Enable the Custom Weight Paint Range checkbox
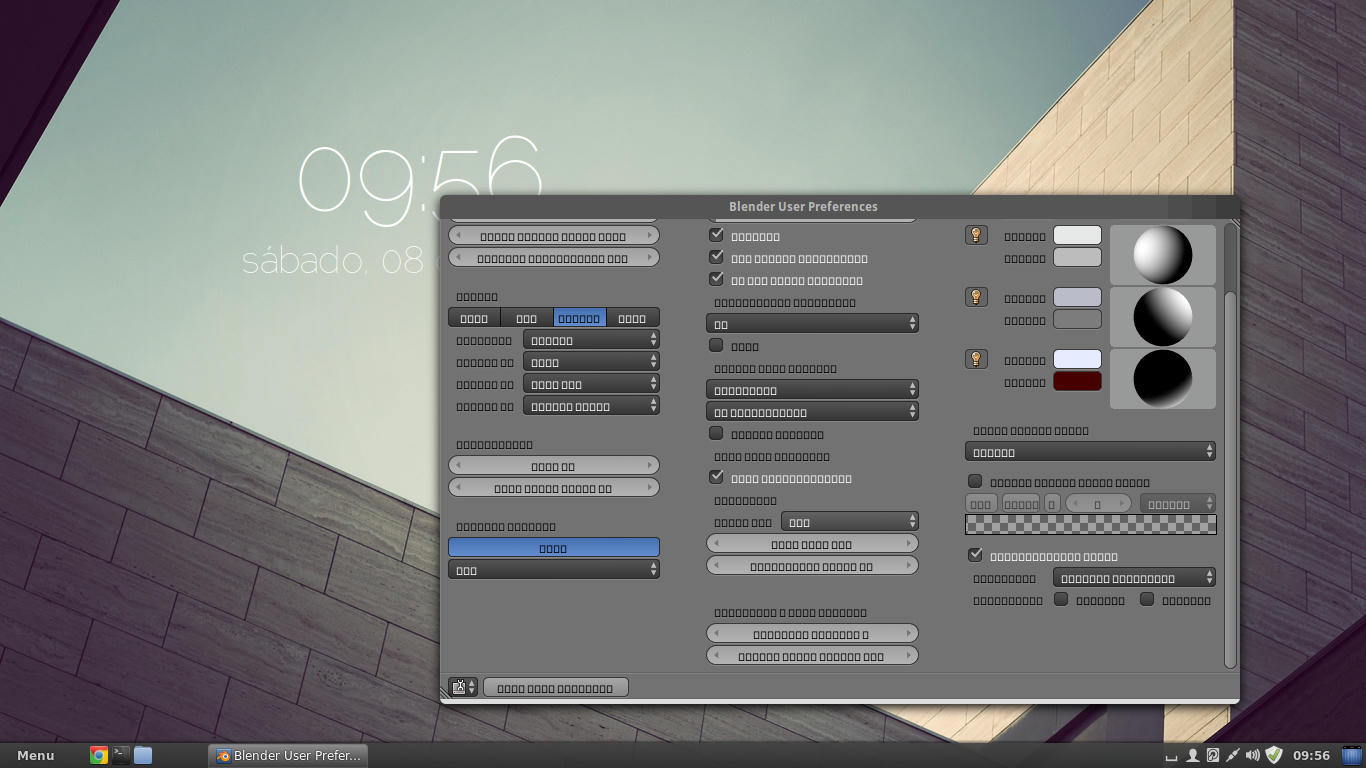The height and width of the screenshot is (768, 1366). (x=975, y=481)
